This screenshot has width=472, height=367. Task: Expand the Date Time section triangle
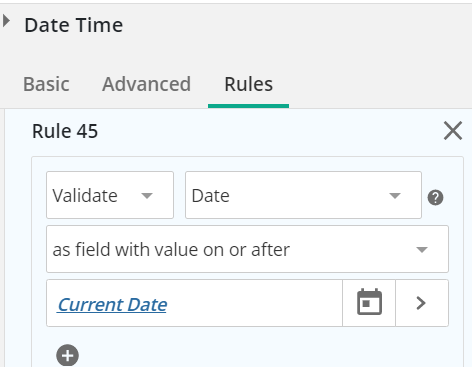click(x=6, y=21)
